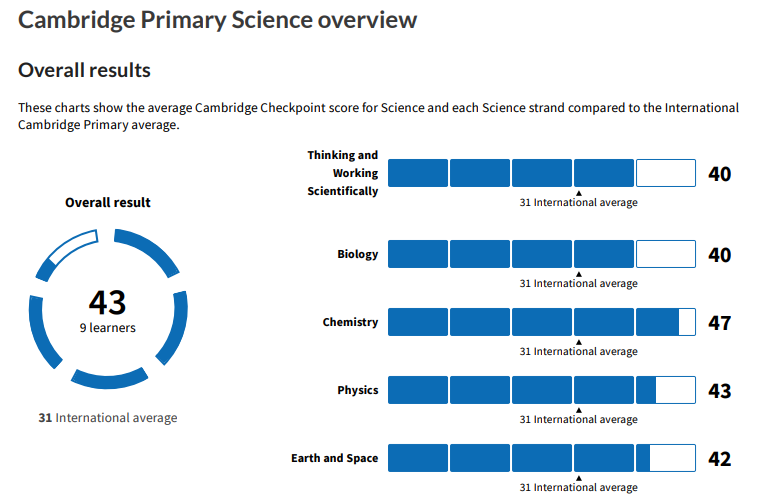Screen dimensions: 759x504
Task: Click the unfilled white segment of the donut chart
Action: pyautogui.click(x=71, y=252)
